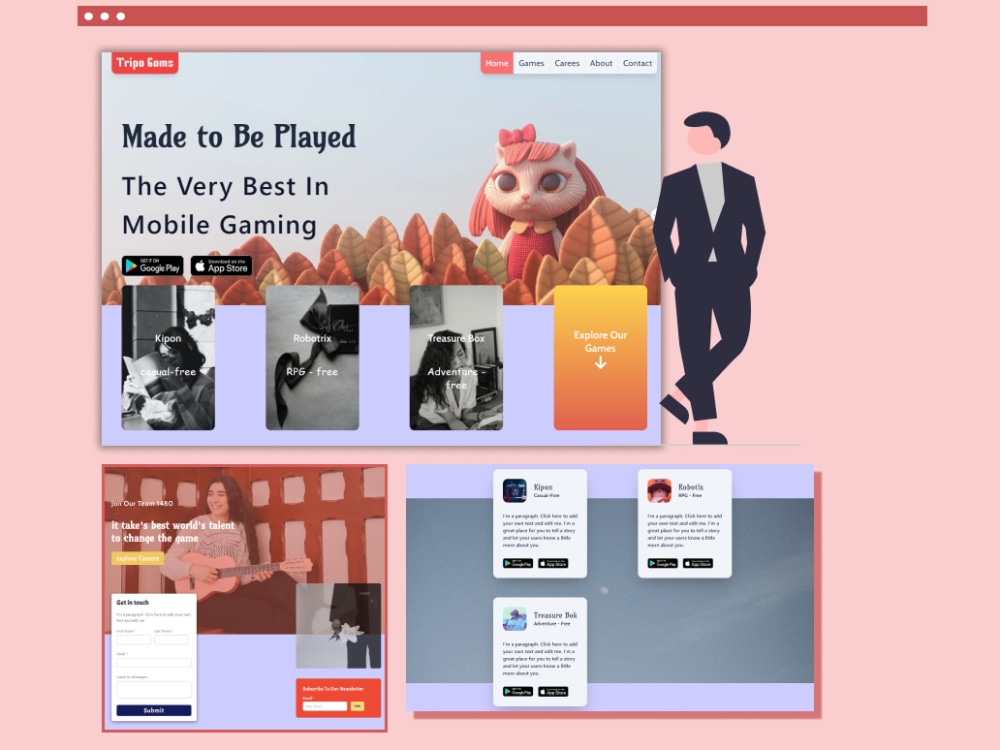Open the Contact nav item
1000x750 pixels.
637,63
